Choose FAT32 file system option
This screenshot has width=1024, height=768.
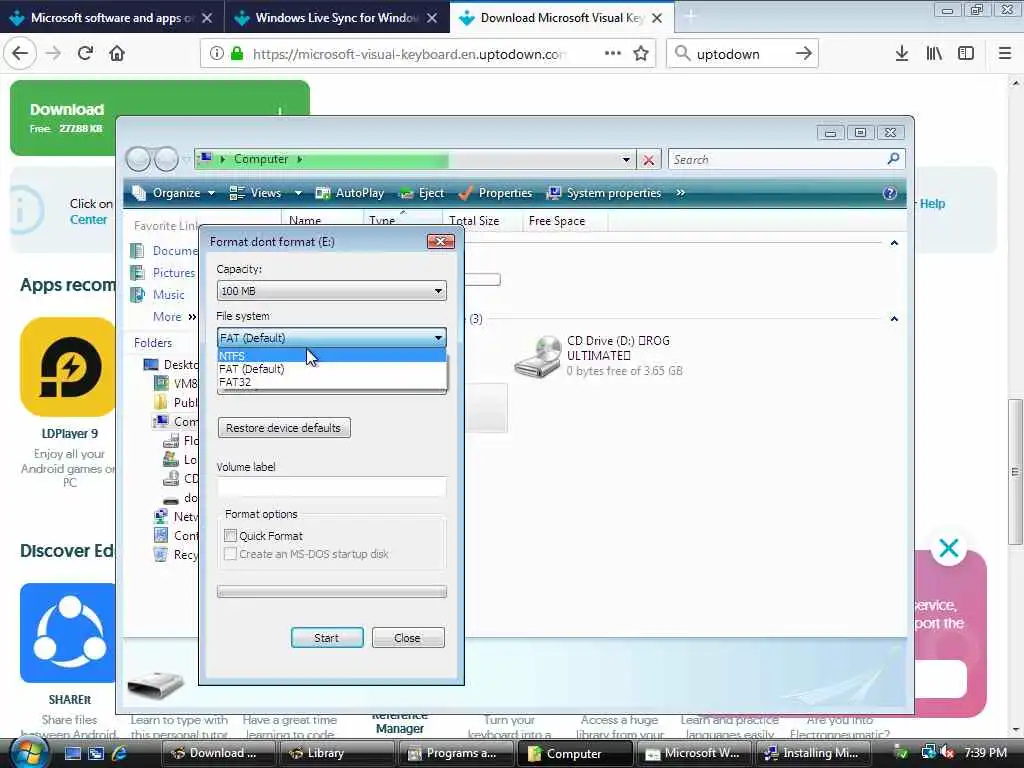pos(332,382)
